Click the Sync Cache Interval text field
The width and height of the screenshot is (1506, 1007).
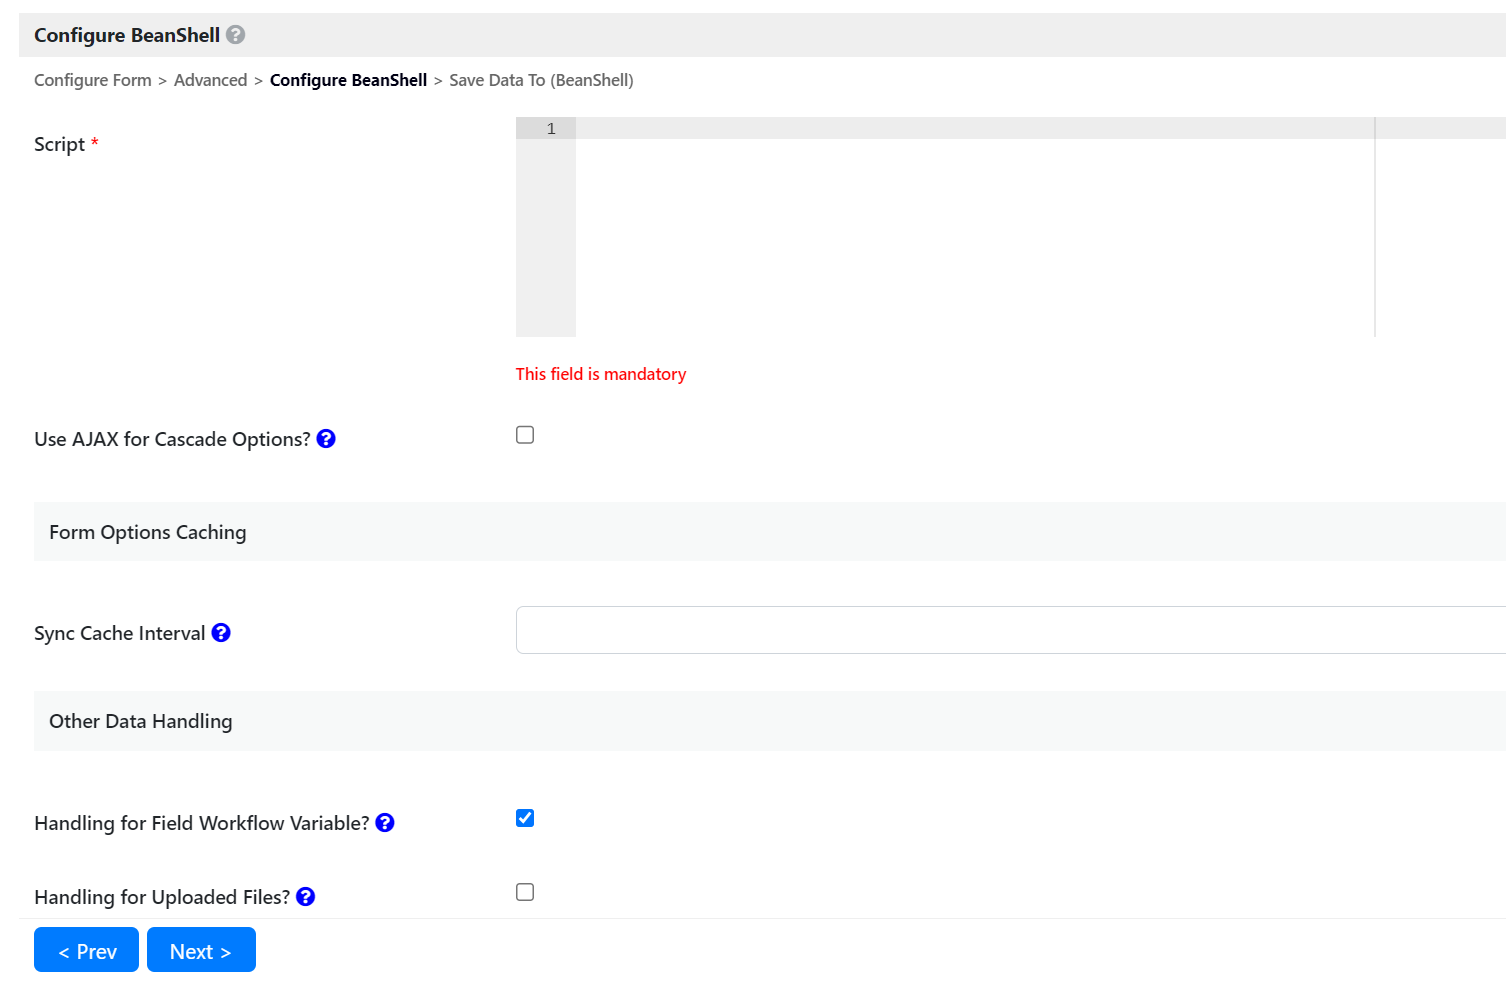[1011, 630]
